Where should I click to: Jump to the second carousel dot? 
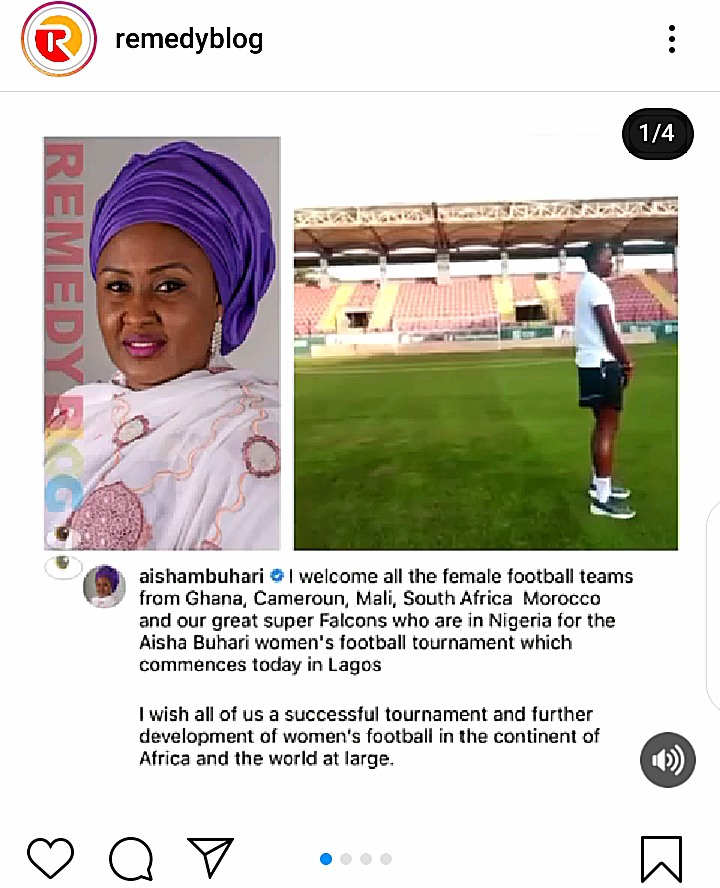[x=346, y=859]
